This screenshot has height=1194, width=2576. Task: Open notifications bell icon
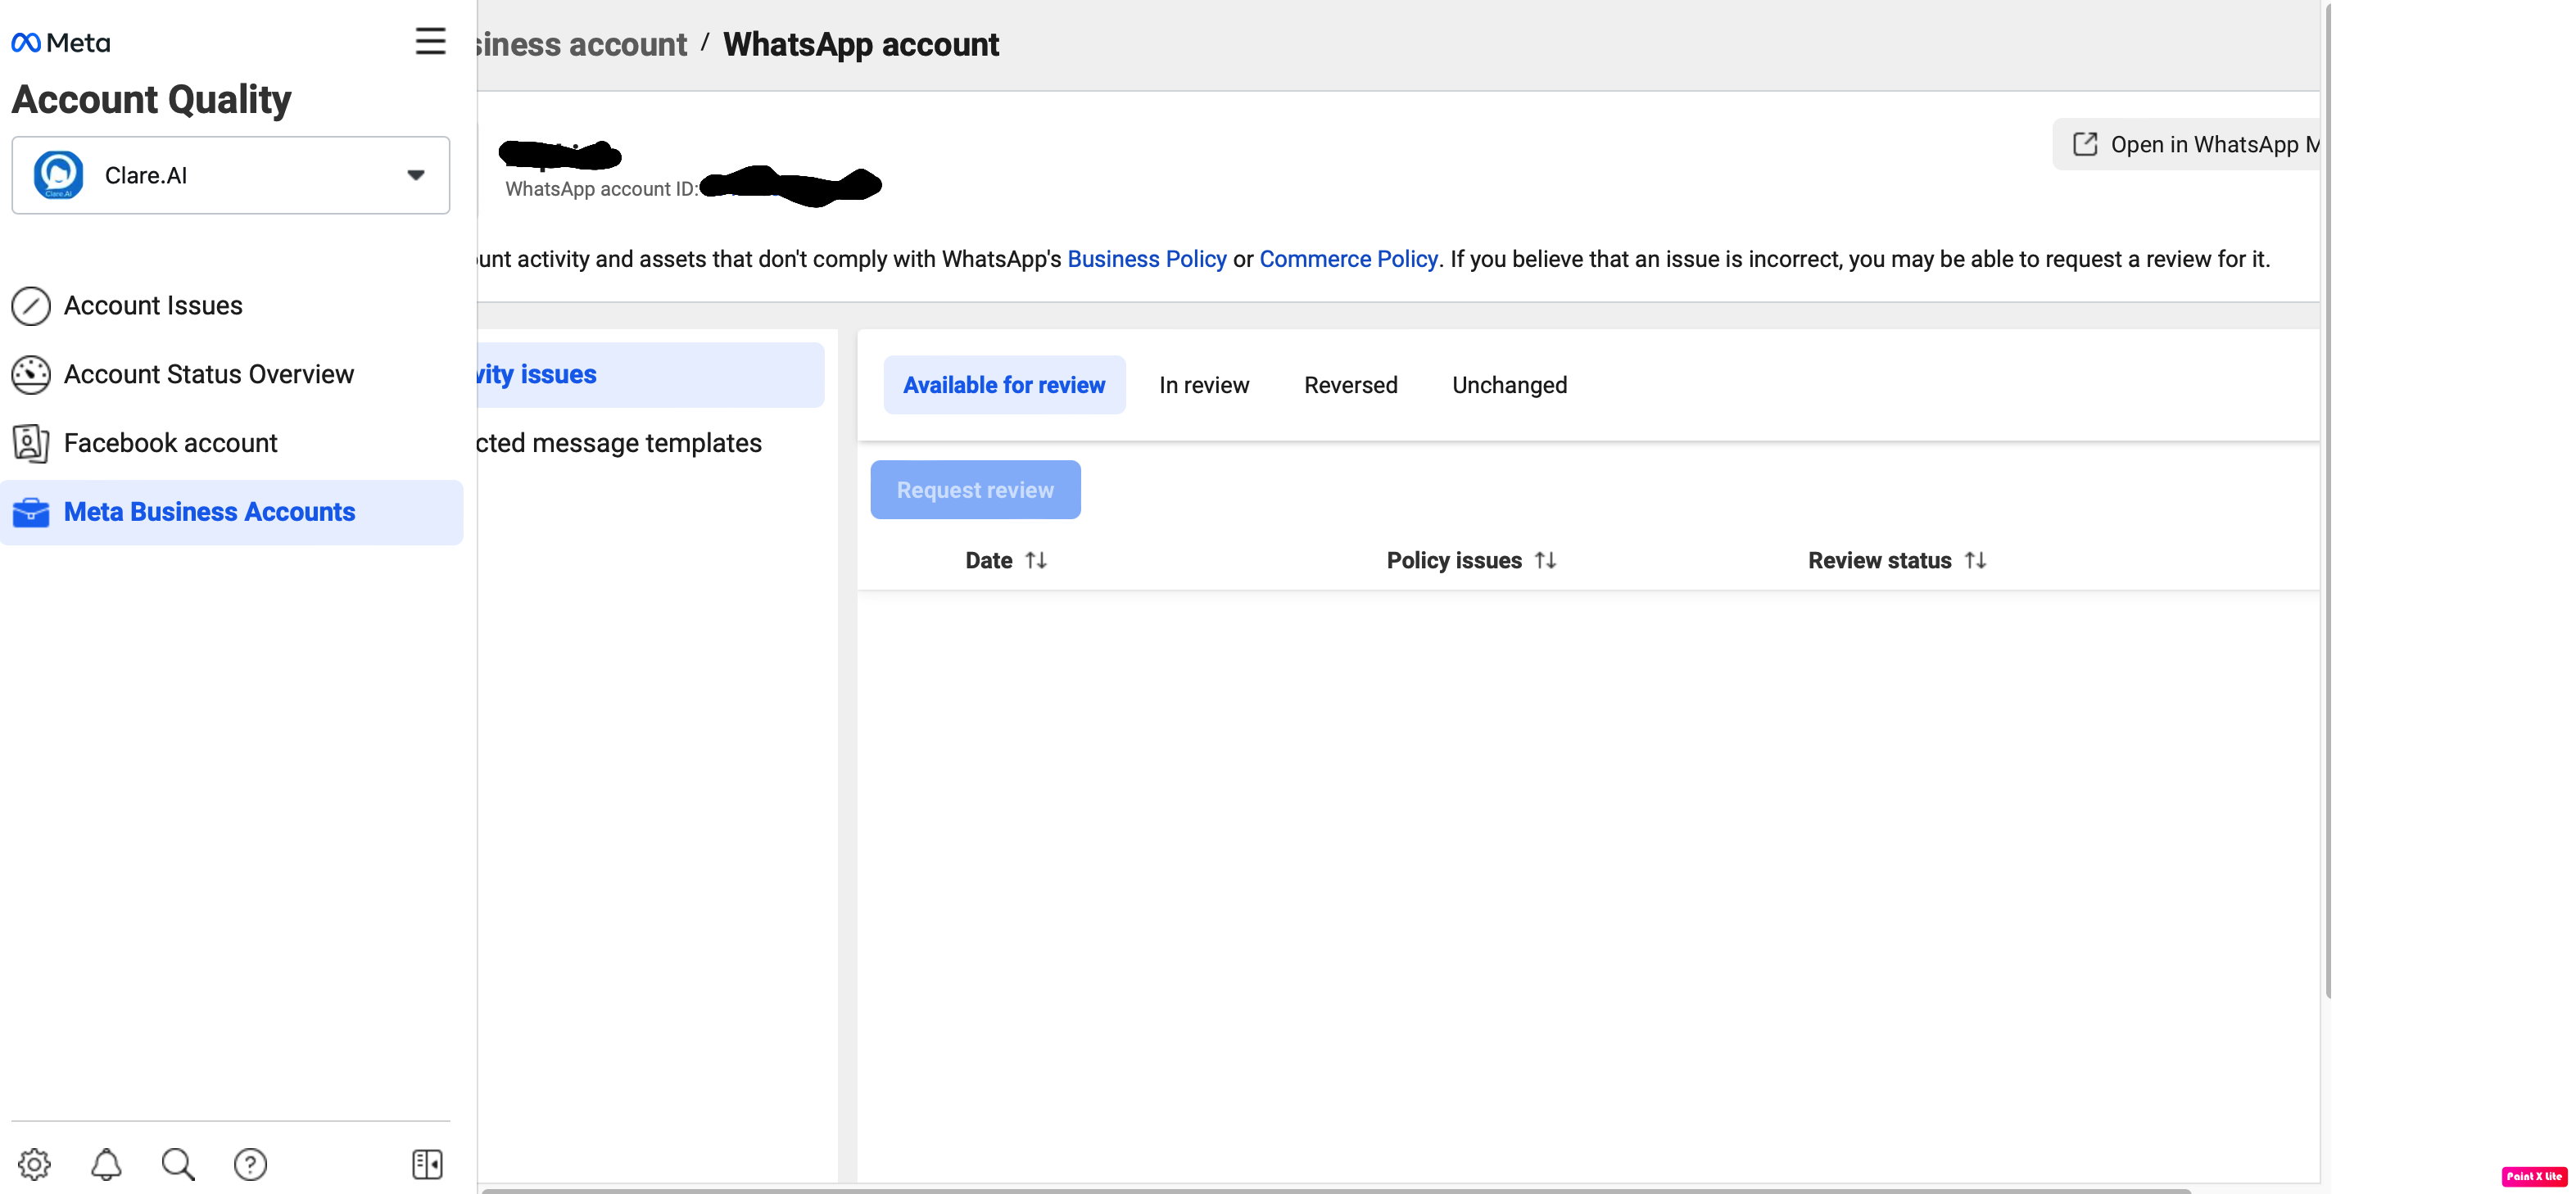106,1164
